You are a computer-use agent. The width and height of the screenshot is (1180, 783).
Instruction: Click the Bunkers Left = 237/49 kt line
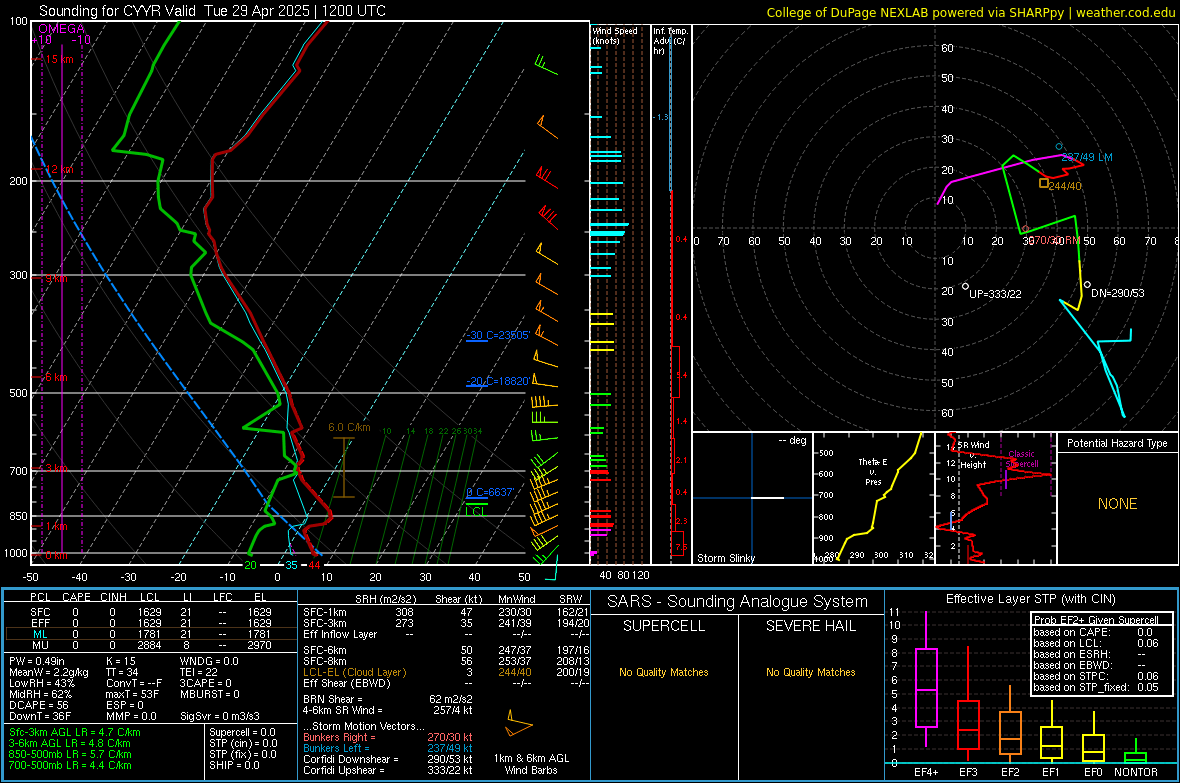pyautogui.click(x=388, y=748)
